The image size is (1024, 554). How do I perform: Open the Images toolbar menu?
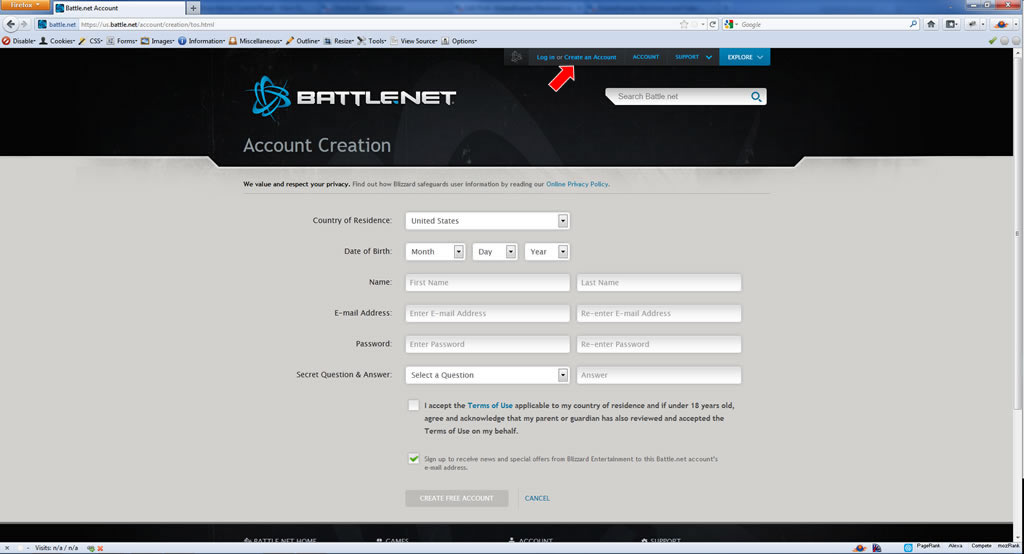157,41
